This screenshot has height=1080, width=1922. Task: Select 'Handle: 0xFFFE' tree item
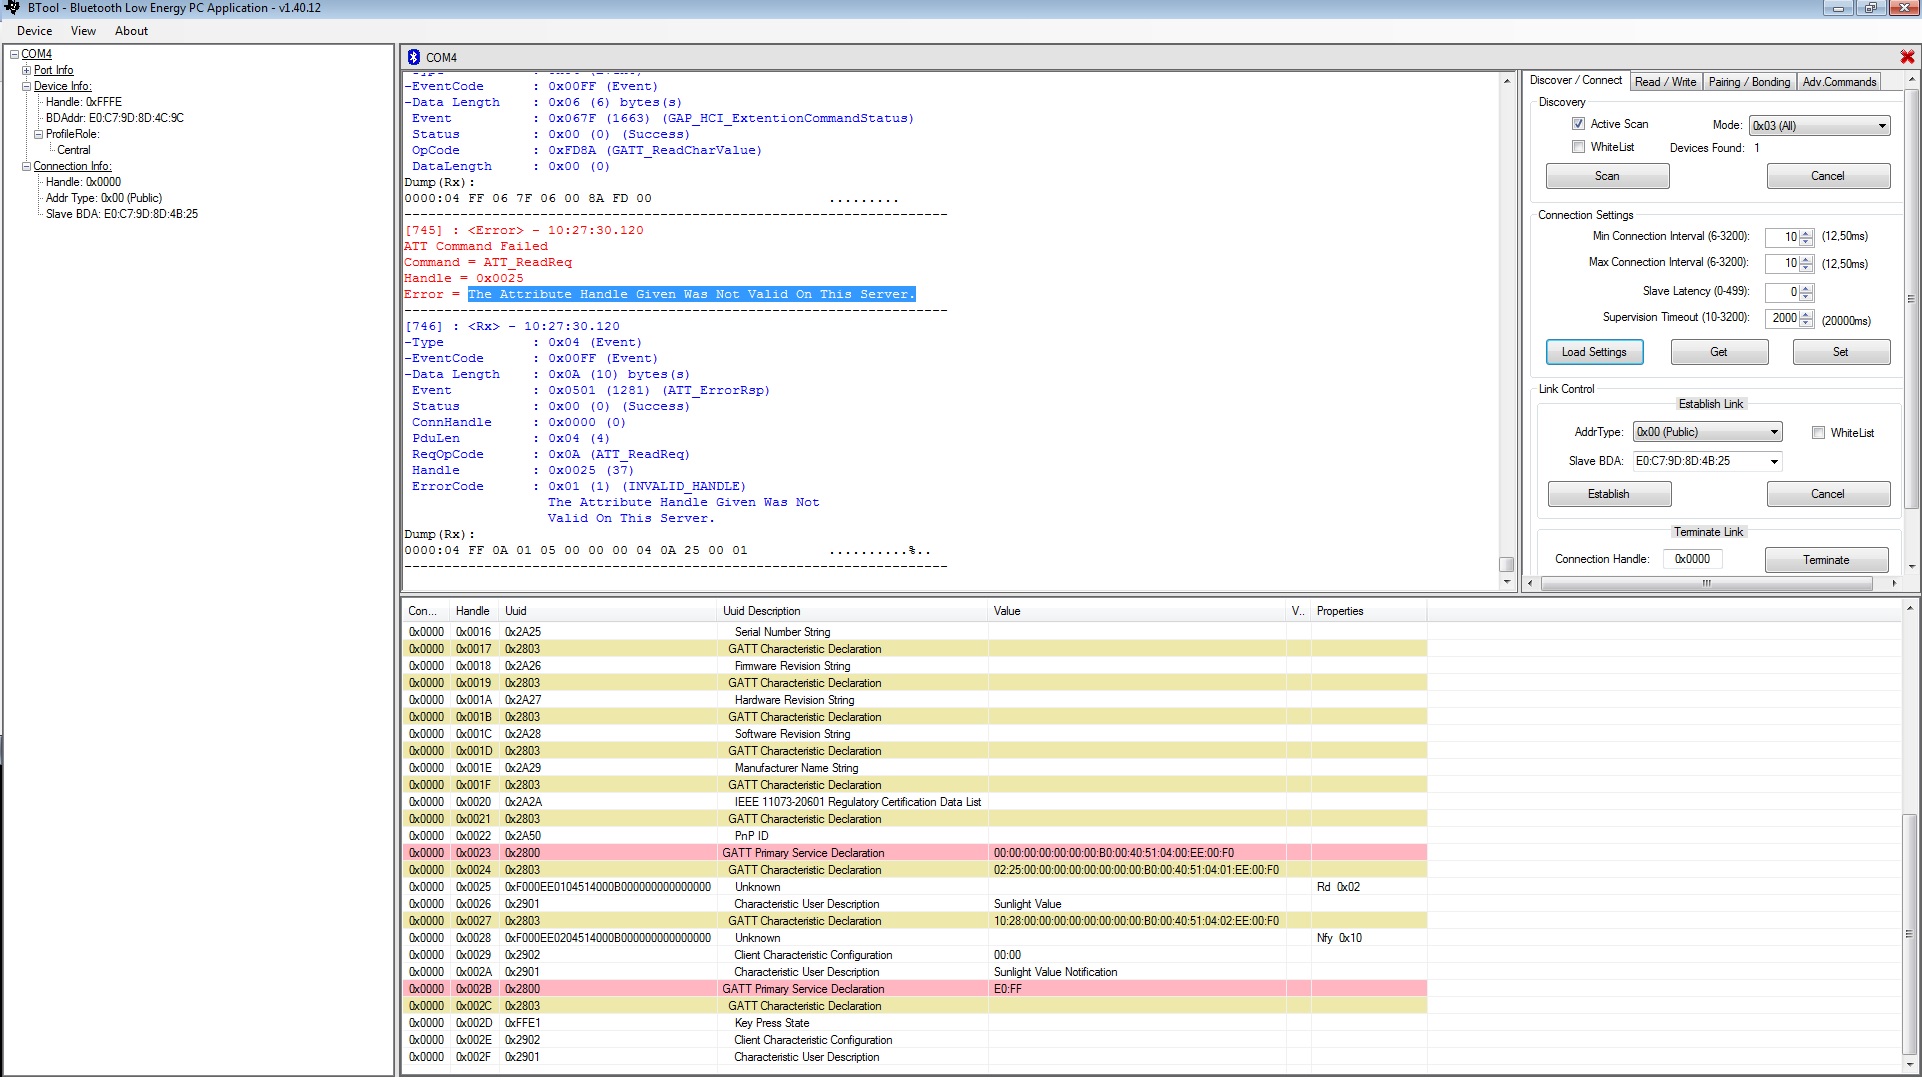coord(84,102)
